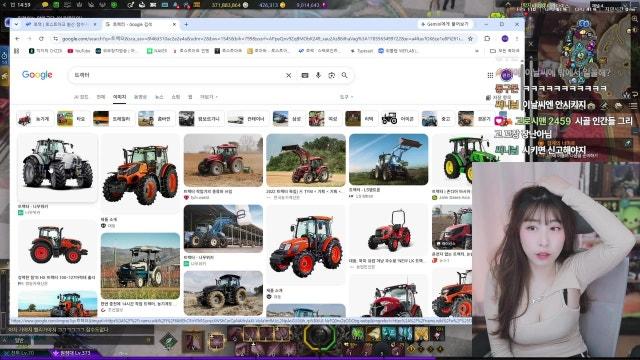Open the 도구 tools dropdown
This screenshot has height=360, width=640.
pos(346,97)
